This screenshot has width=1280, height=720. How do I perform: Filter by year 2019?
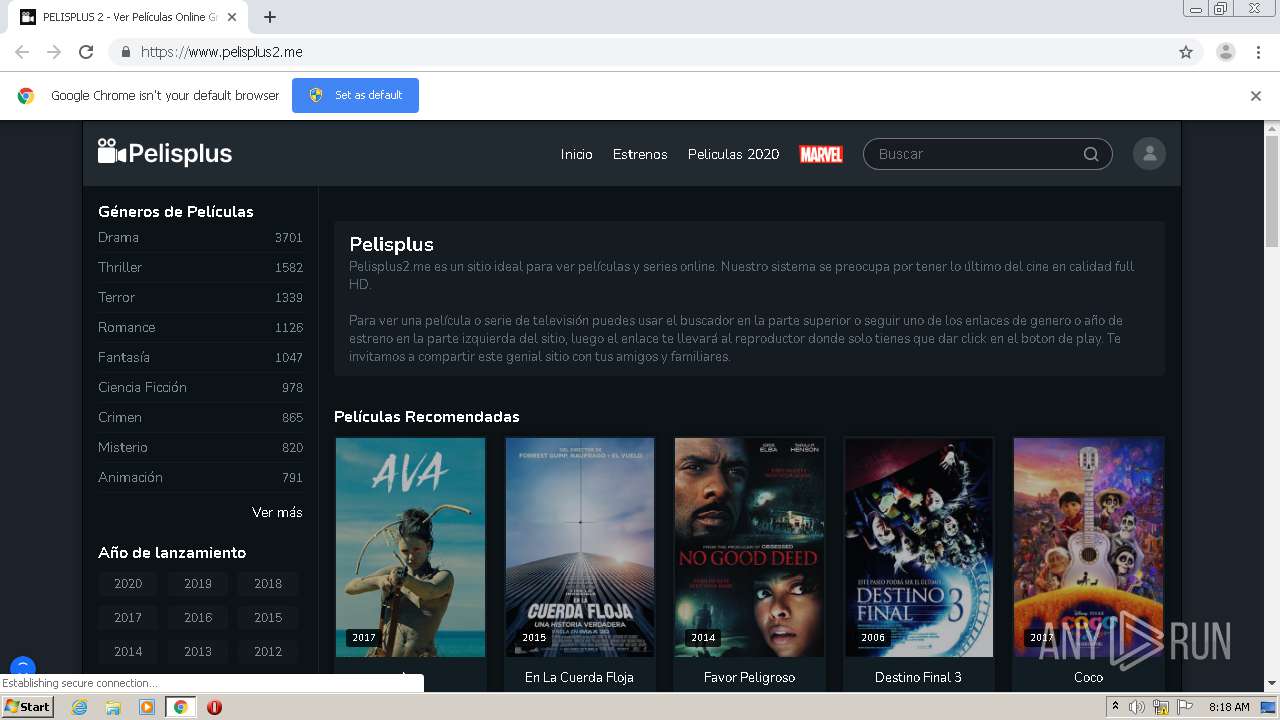point(198,584)
